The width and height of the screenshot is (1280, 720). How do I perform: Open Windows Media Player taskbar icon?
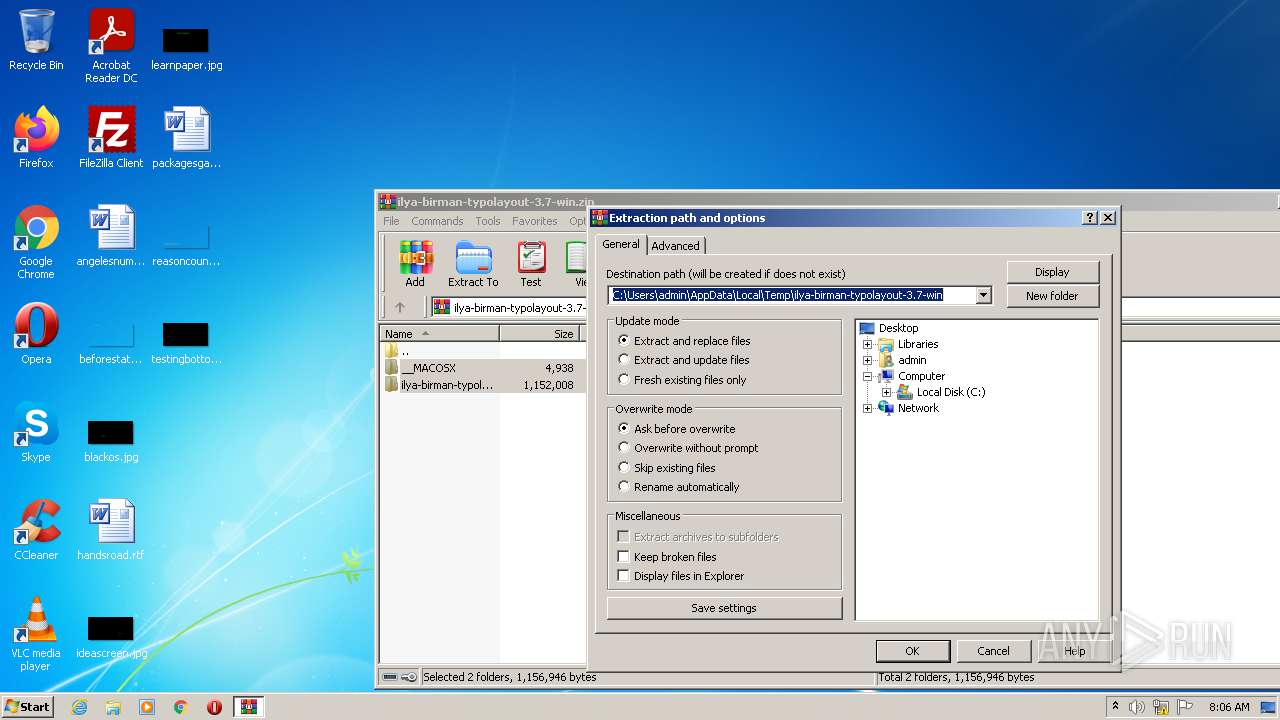coord(147,707)
